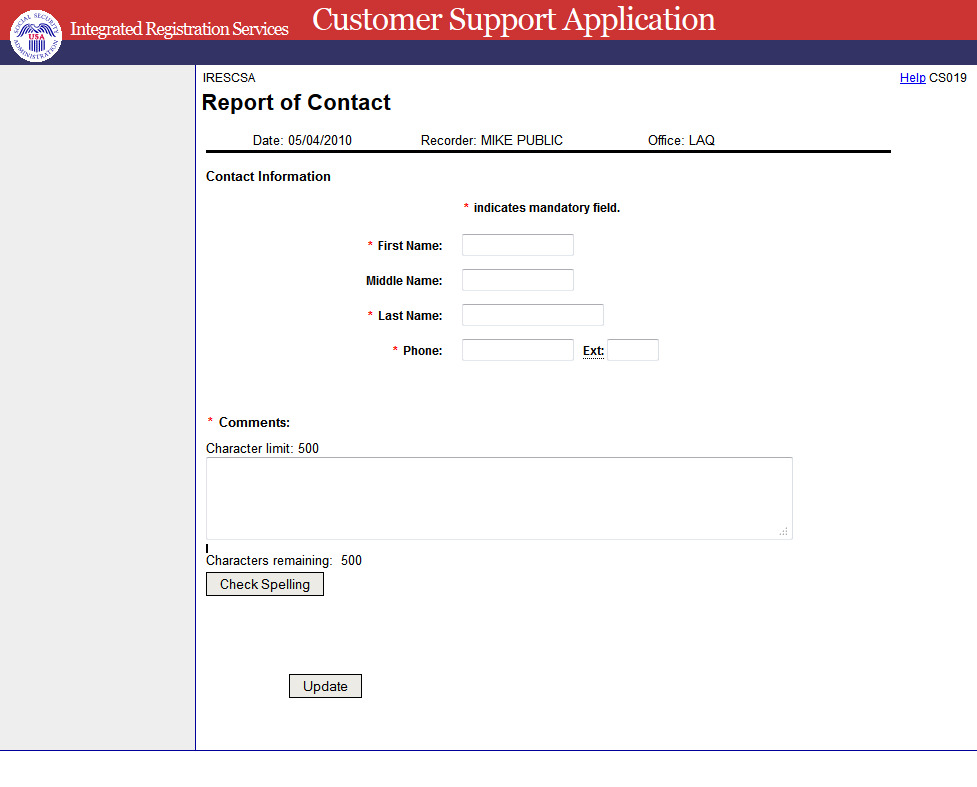Click the Social Security Administration seal logo
977x787 pixels.
[36, 36]
